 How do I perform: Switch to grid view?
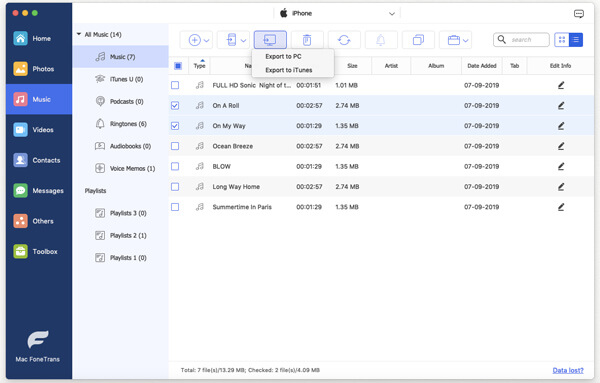(562, 40)
